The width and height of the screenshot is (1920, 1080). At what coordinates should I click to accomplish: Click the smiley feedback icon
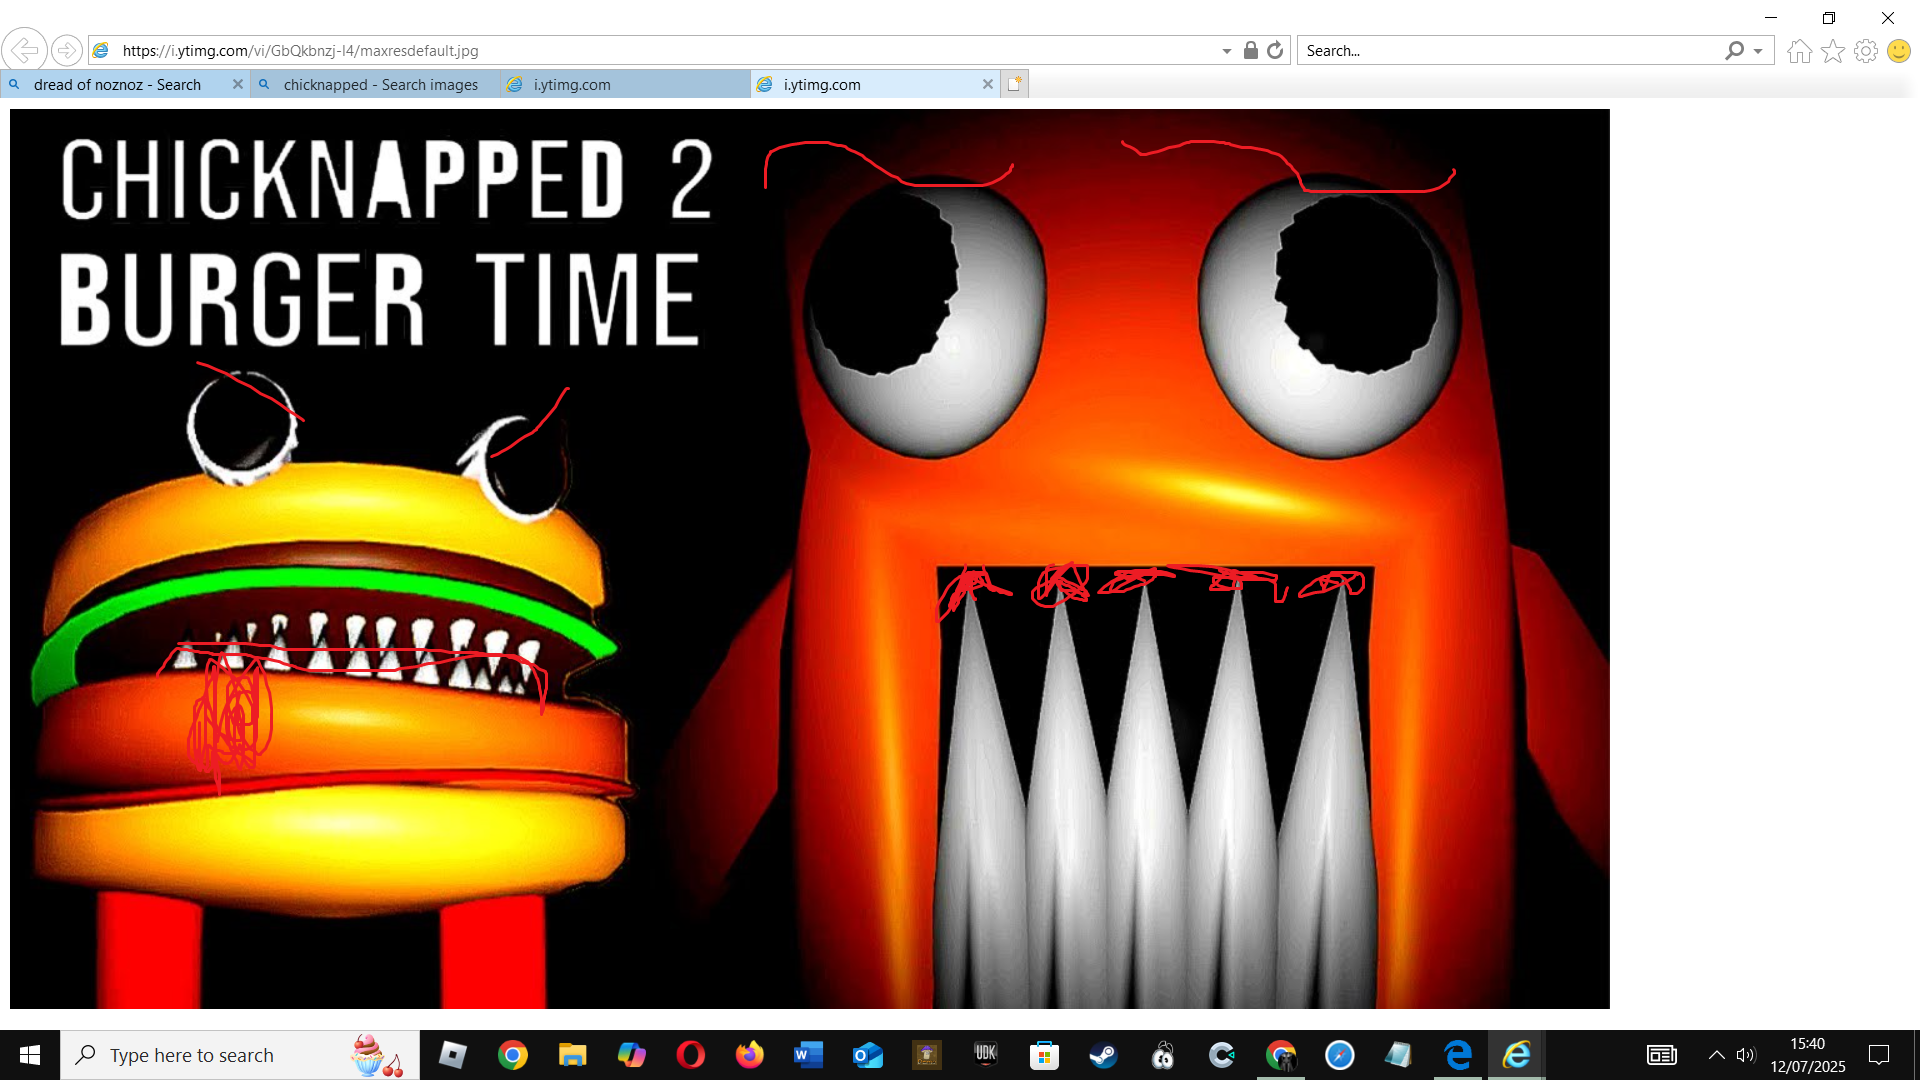(1899, 51)
